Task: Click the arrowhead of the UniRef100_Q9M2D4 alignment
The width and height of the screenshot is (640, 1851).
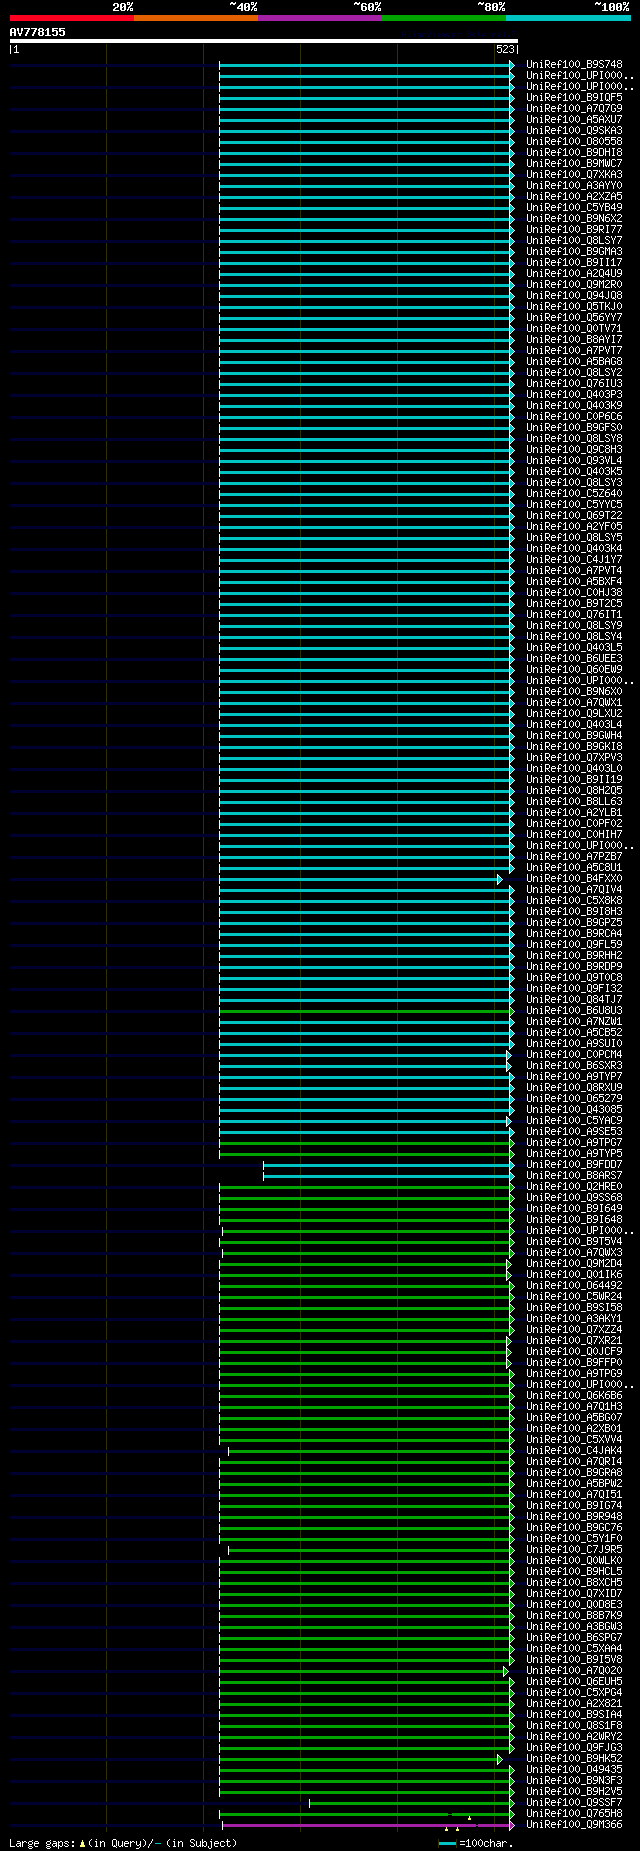Action: point(508,1265)
